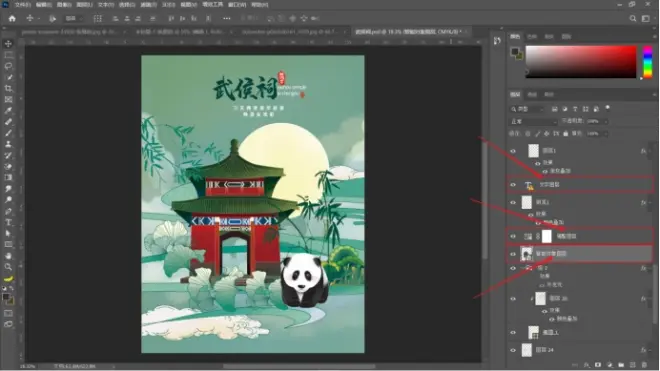
Task: Hide the text layer via its eye icon
Action: coord(513,184)
